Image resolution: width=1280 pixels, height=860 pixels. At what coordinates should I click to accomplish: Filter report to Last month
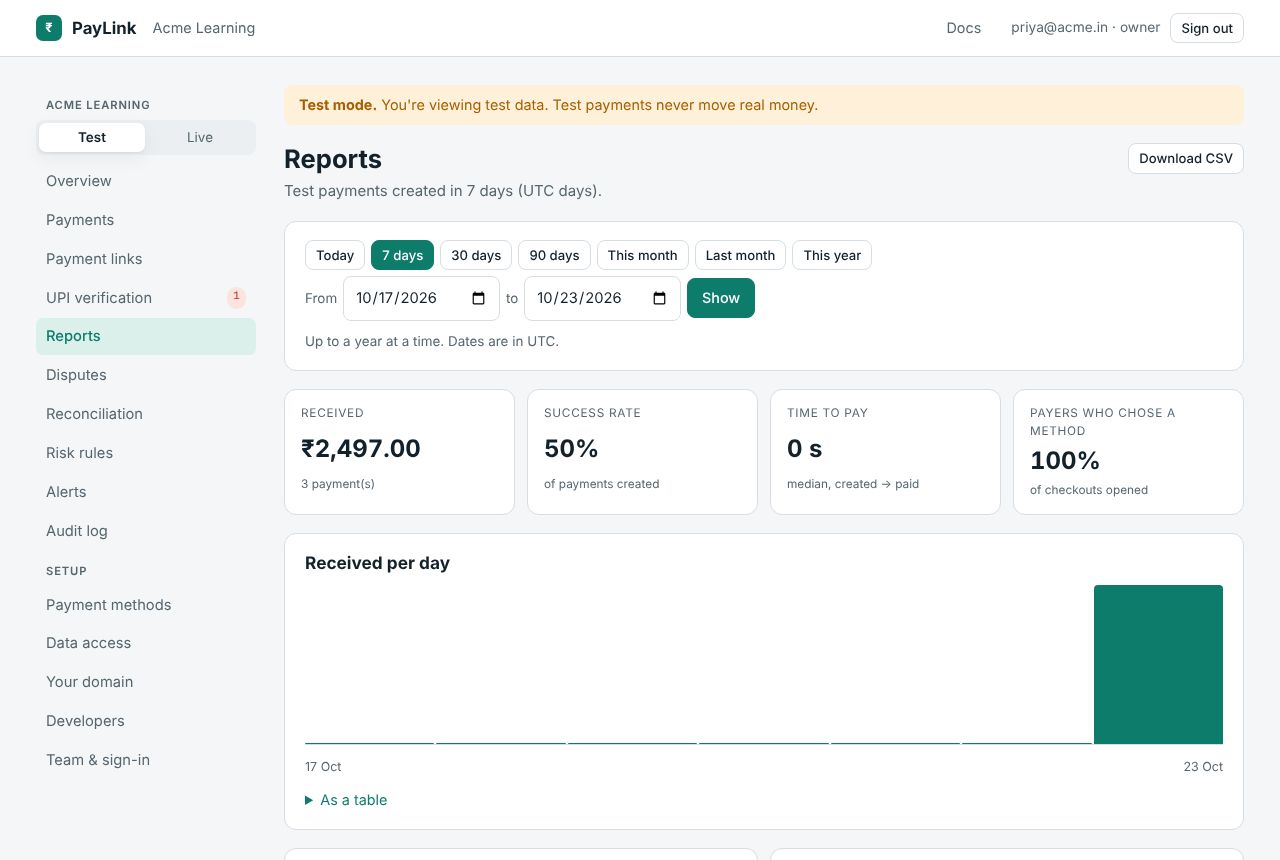[740, 255]
